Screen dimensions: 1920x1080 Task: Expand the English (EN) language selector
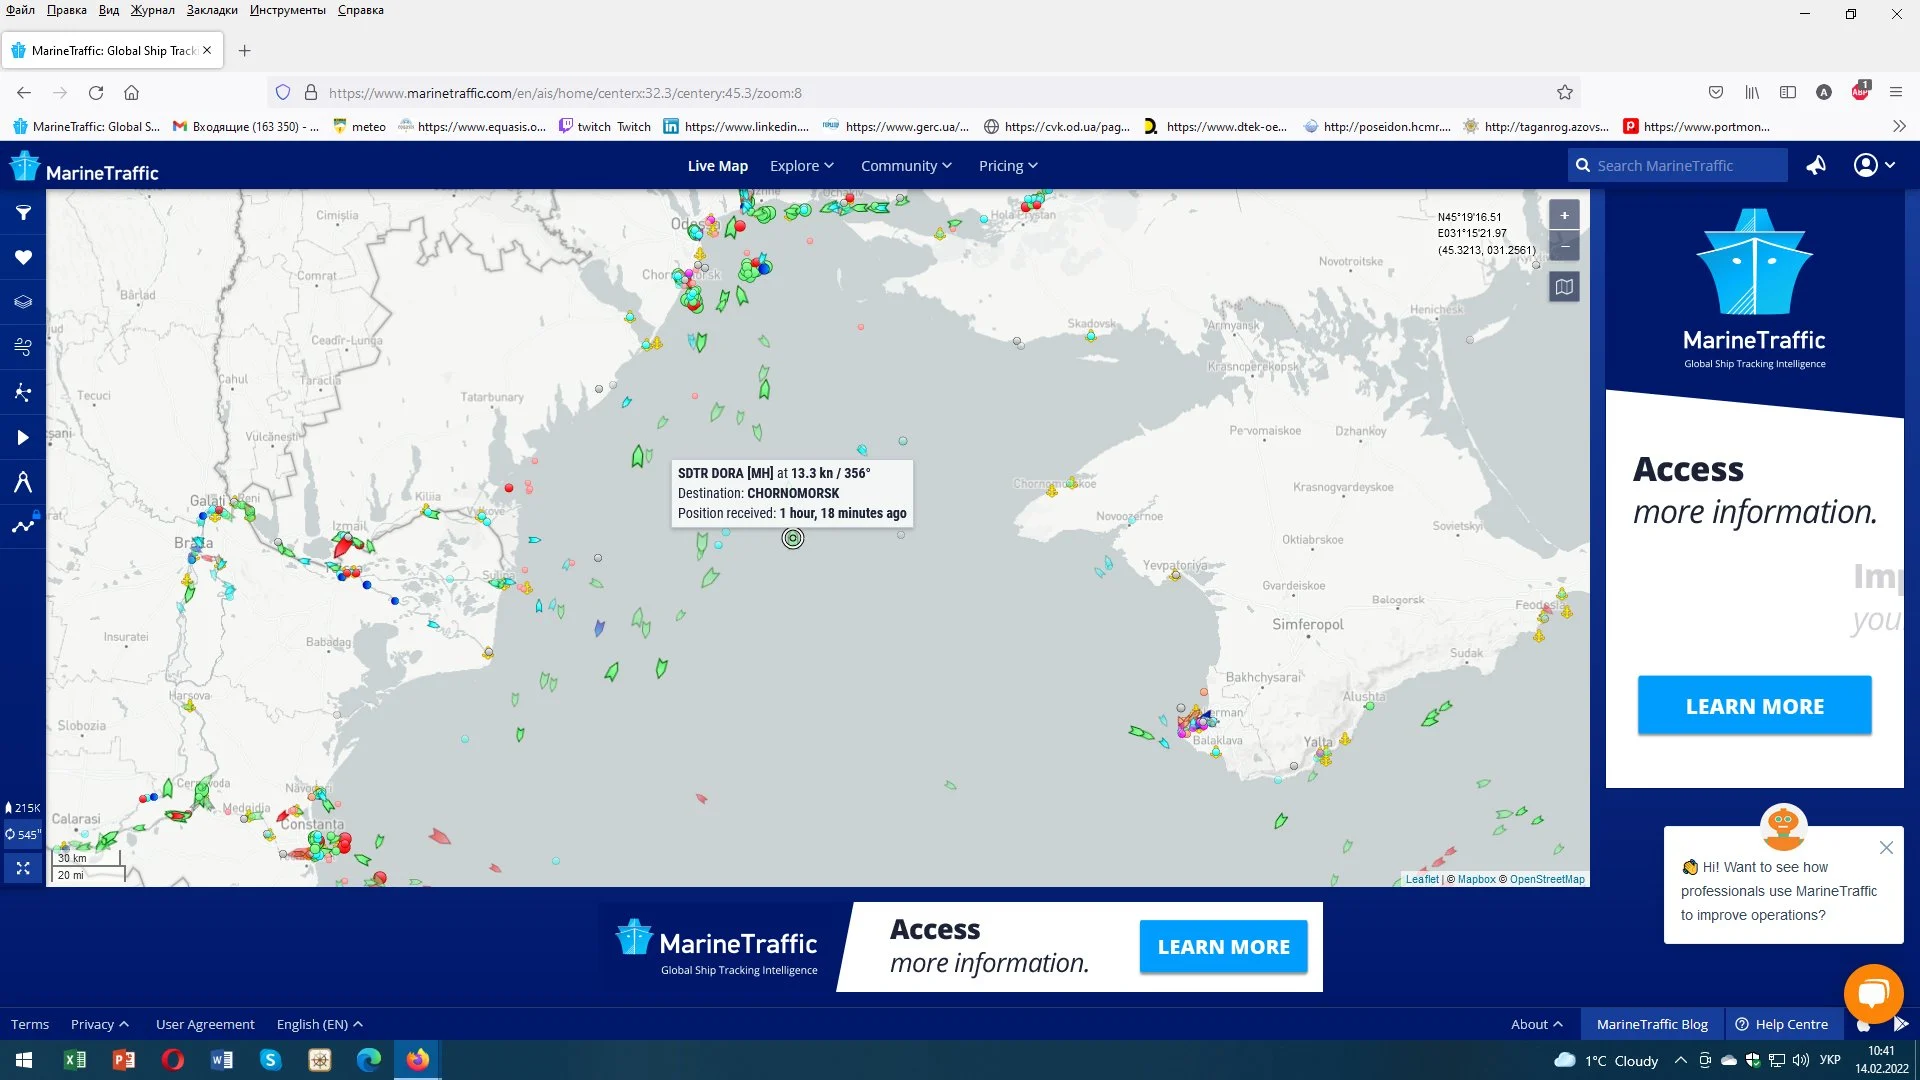pos(319,1024)
